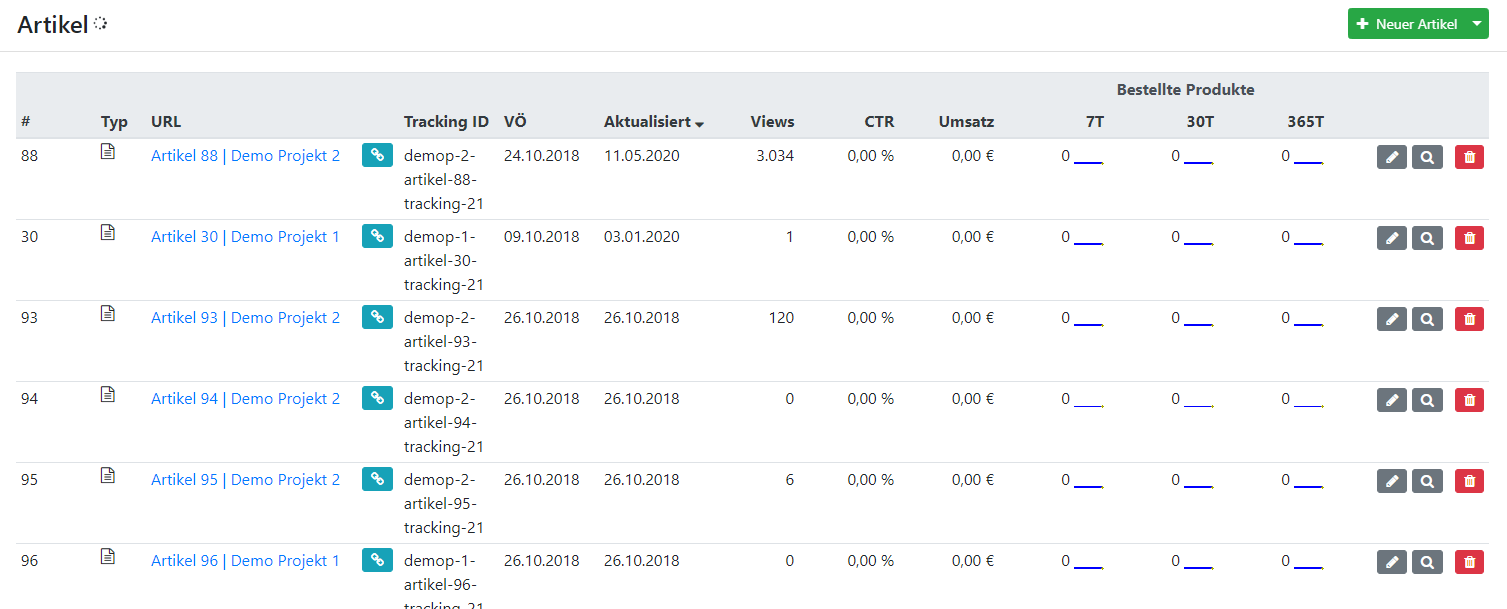Sort table by CTR column header
This screenshot has width=1507, height=609.
(880, 122)
